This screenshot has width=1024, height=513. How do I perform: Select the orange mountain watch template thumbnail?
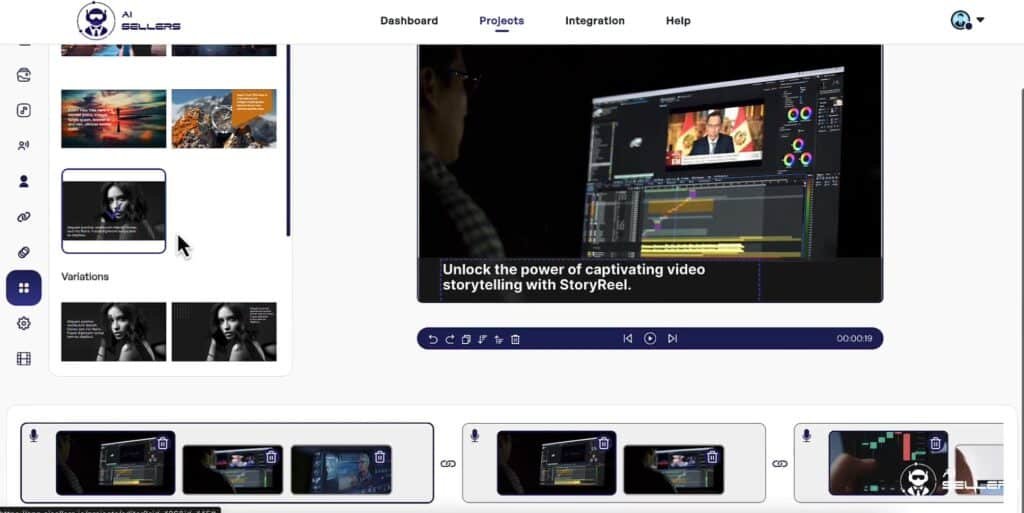[x=224, y=119]
